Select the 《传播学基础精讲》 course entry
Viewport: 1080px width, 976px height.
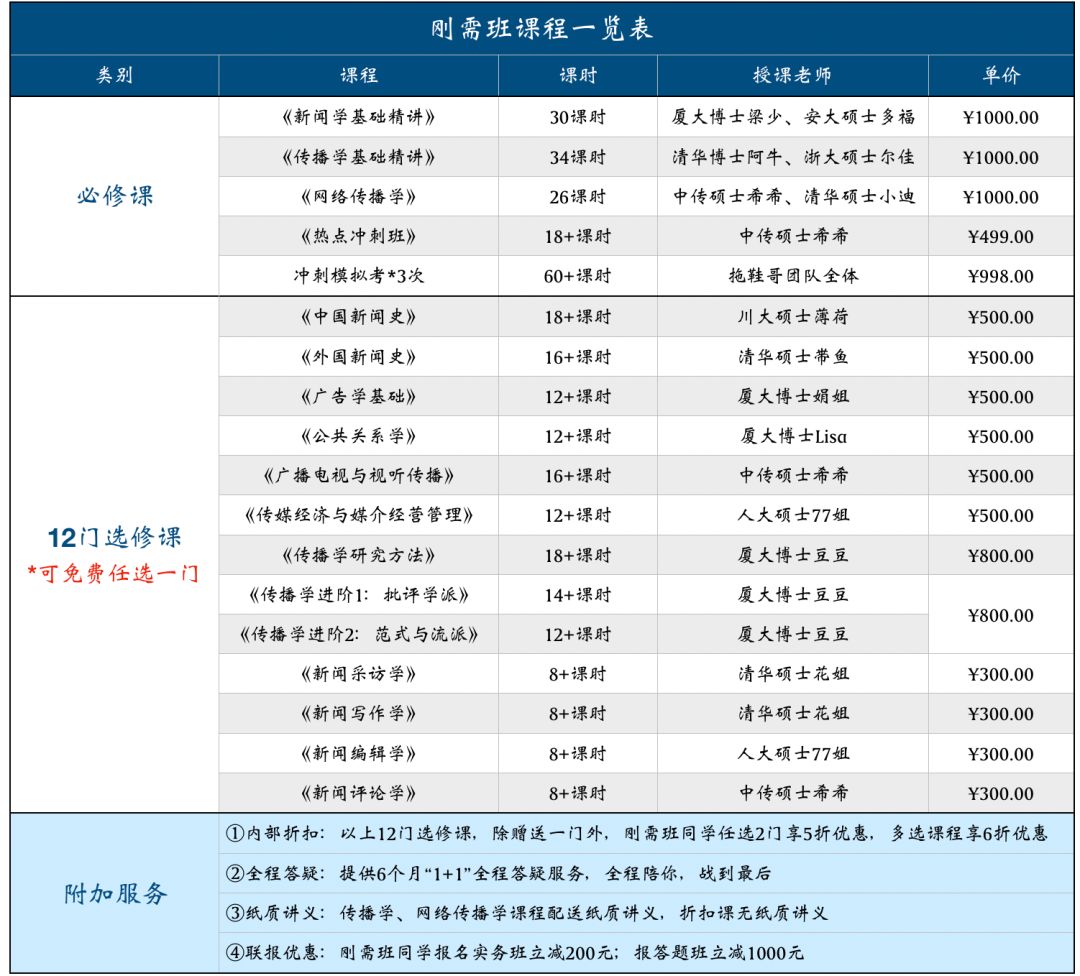click(x=358, y=158)
